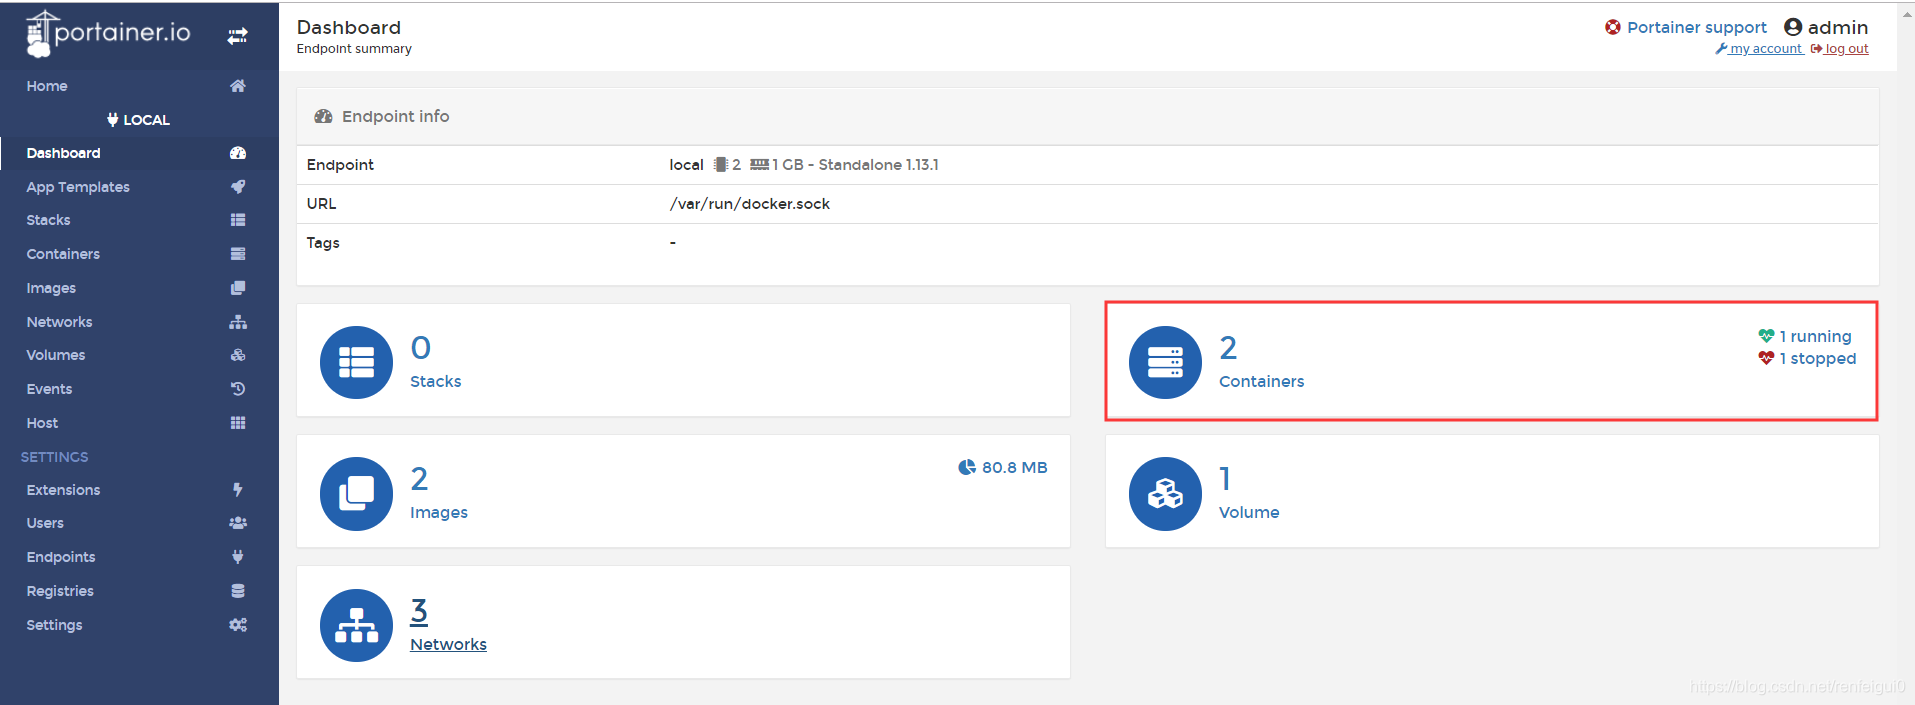
Task: Click the '/var/run/docker.sock' URL value
Action: click(750, 204)
